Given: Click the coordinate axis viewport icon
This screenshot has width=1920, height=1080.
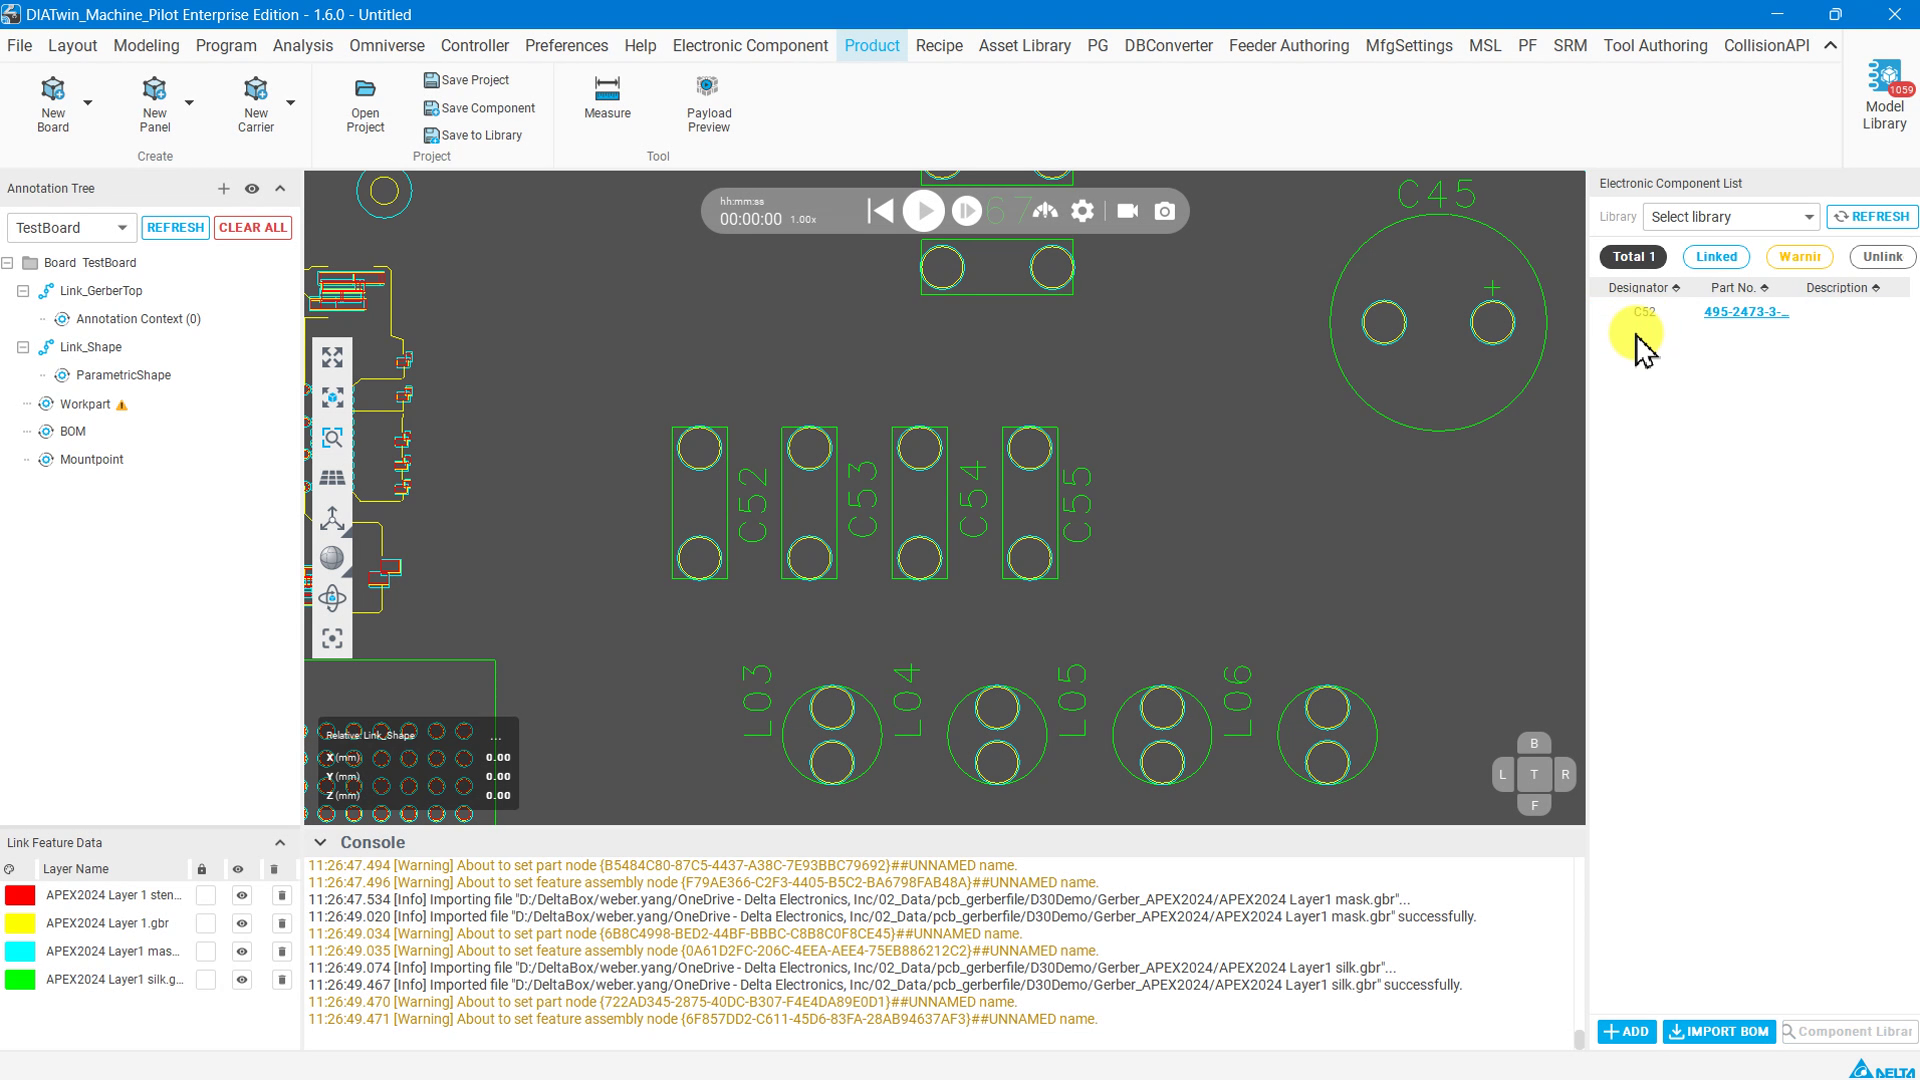Looking at the screenshot, I should tap(332, 518).
